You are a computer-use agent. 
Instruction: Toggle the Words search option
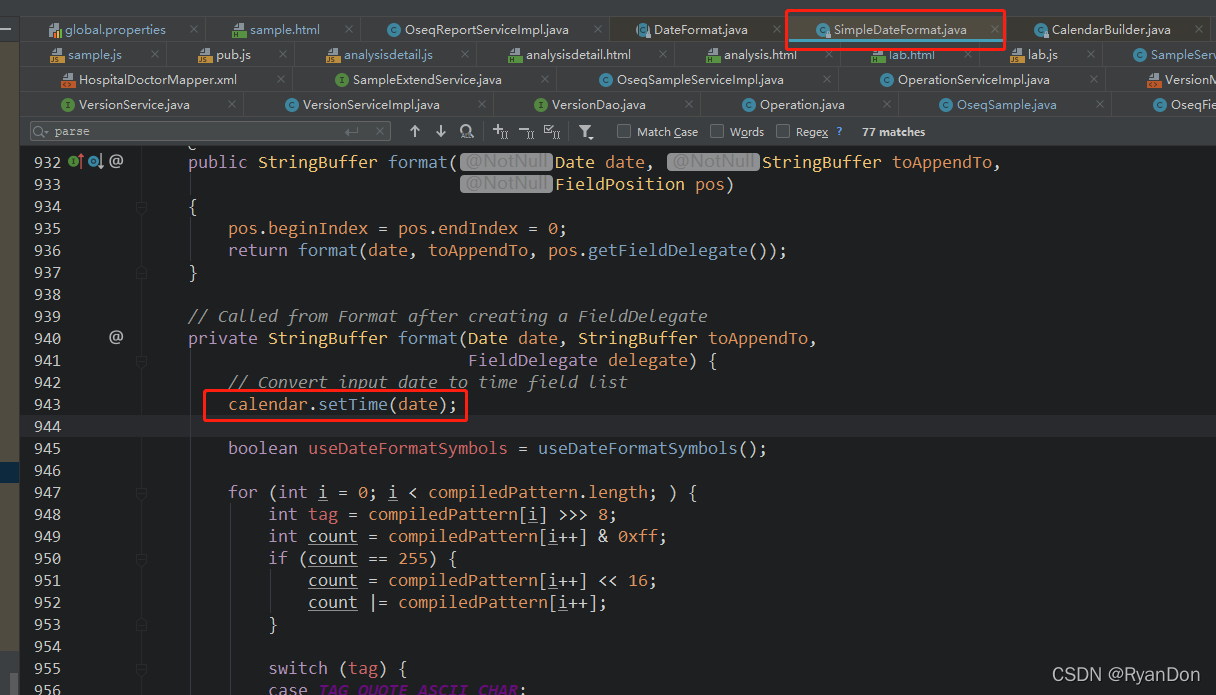coord(716,131)
